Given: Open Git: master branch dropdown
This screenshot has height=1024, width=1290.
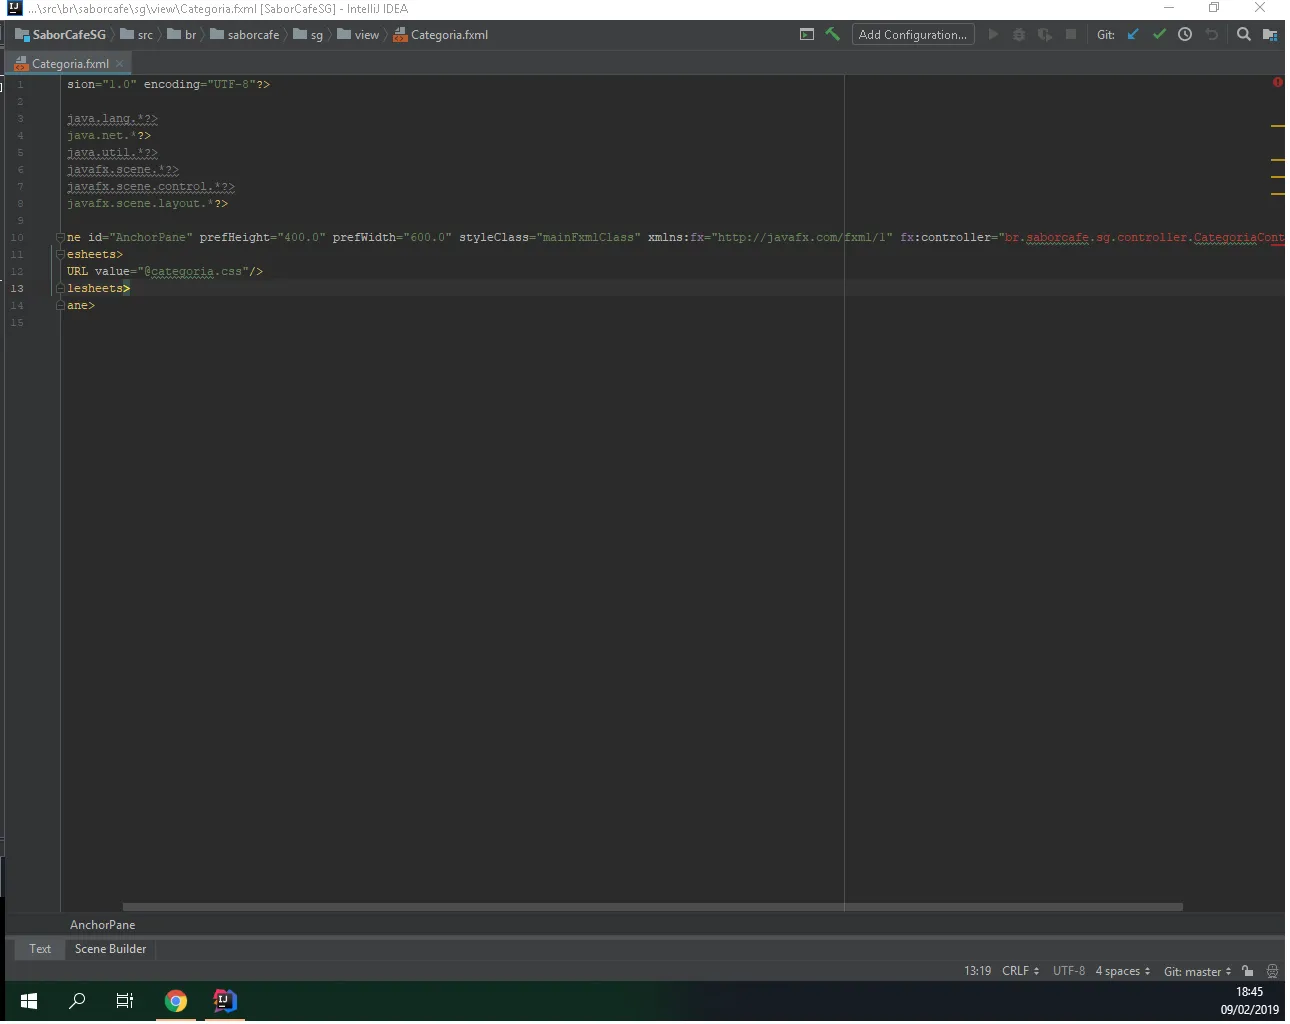Looking at the screenshot, I should pyautogui.click(x=1197, y=971).
